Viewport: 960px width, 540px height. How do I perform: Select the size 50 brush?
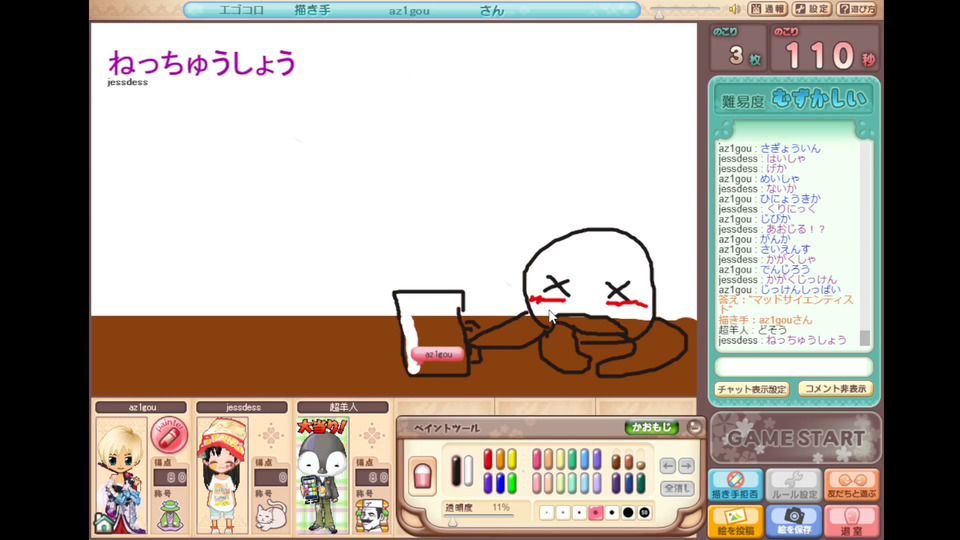point(644,512)
